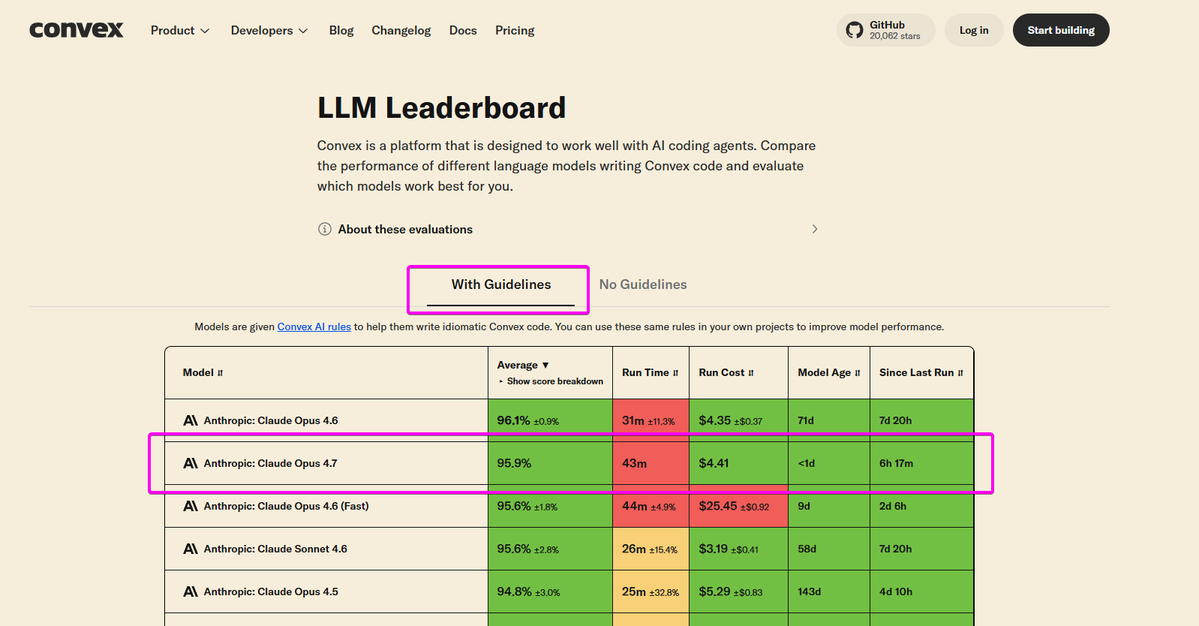This screenshot has height=626, width=1199.
Task: Click the 96.1% average score cell
Action: pos(551,420)
